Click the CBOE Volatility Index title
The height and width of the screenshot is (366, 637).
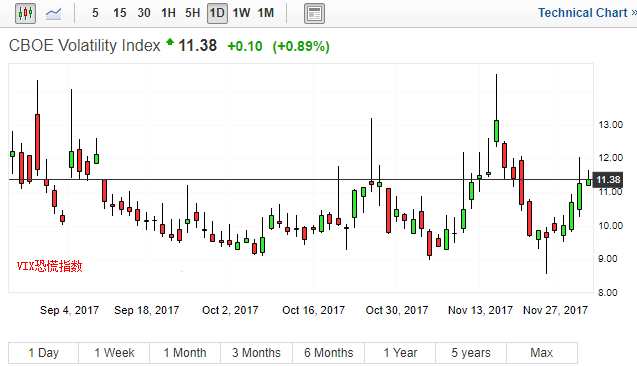point(84,45)
